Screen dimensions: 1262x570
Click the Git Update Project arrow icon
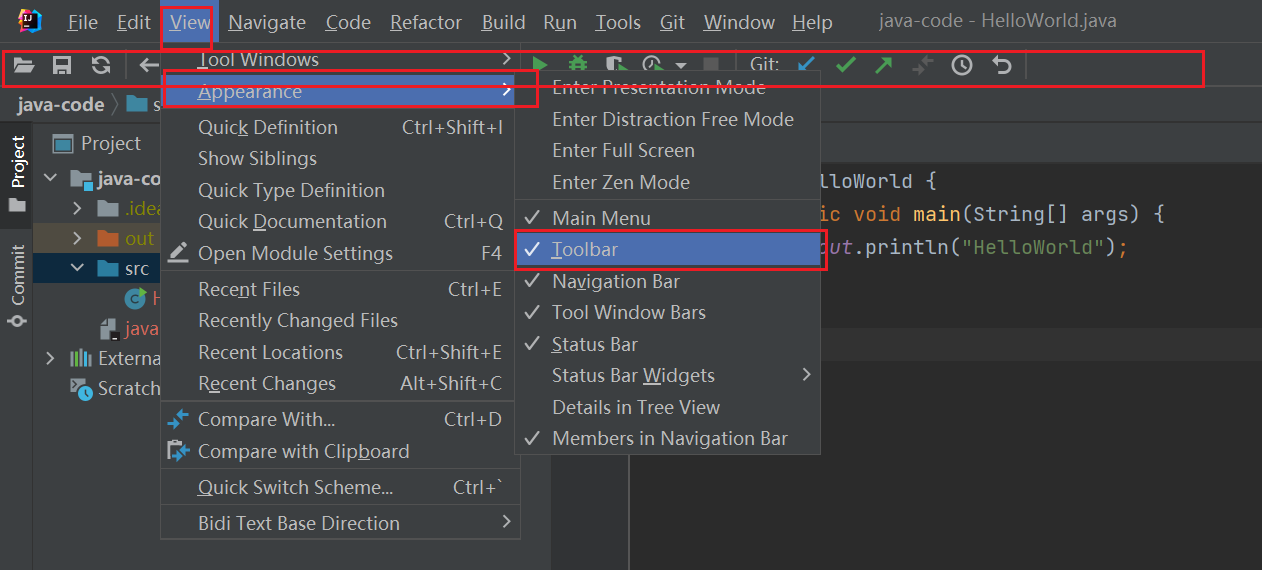tap(806, 66)
